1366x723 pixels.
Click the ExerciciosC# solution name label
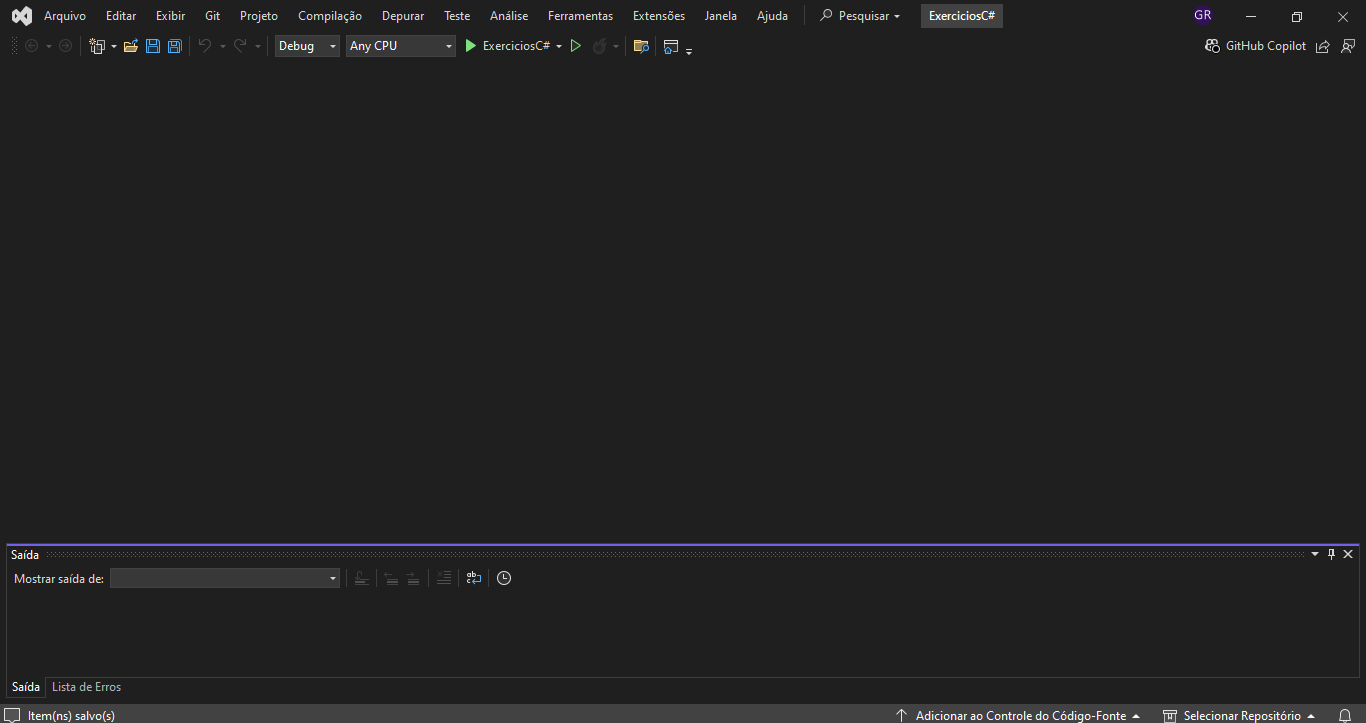click(962, 16)
